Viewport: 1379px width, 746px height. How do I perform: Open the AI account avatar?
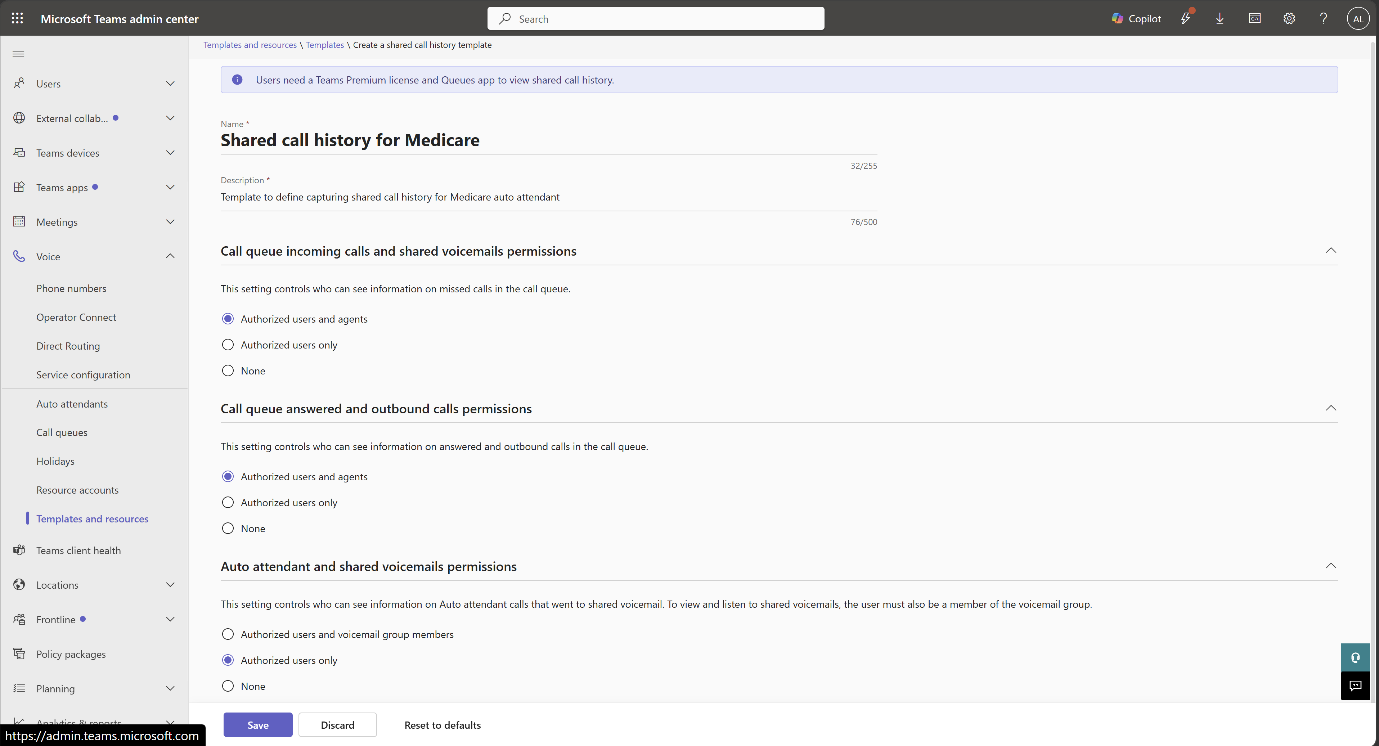tap(1357, 19)
